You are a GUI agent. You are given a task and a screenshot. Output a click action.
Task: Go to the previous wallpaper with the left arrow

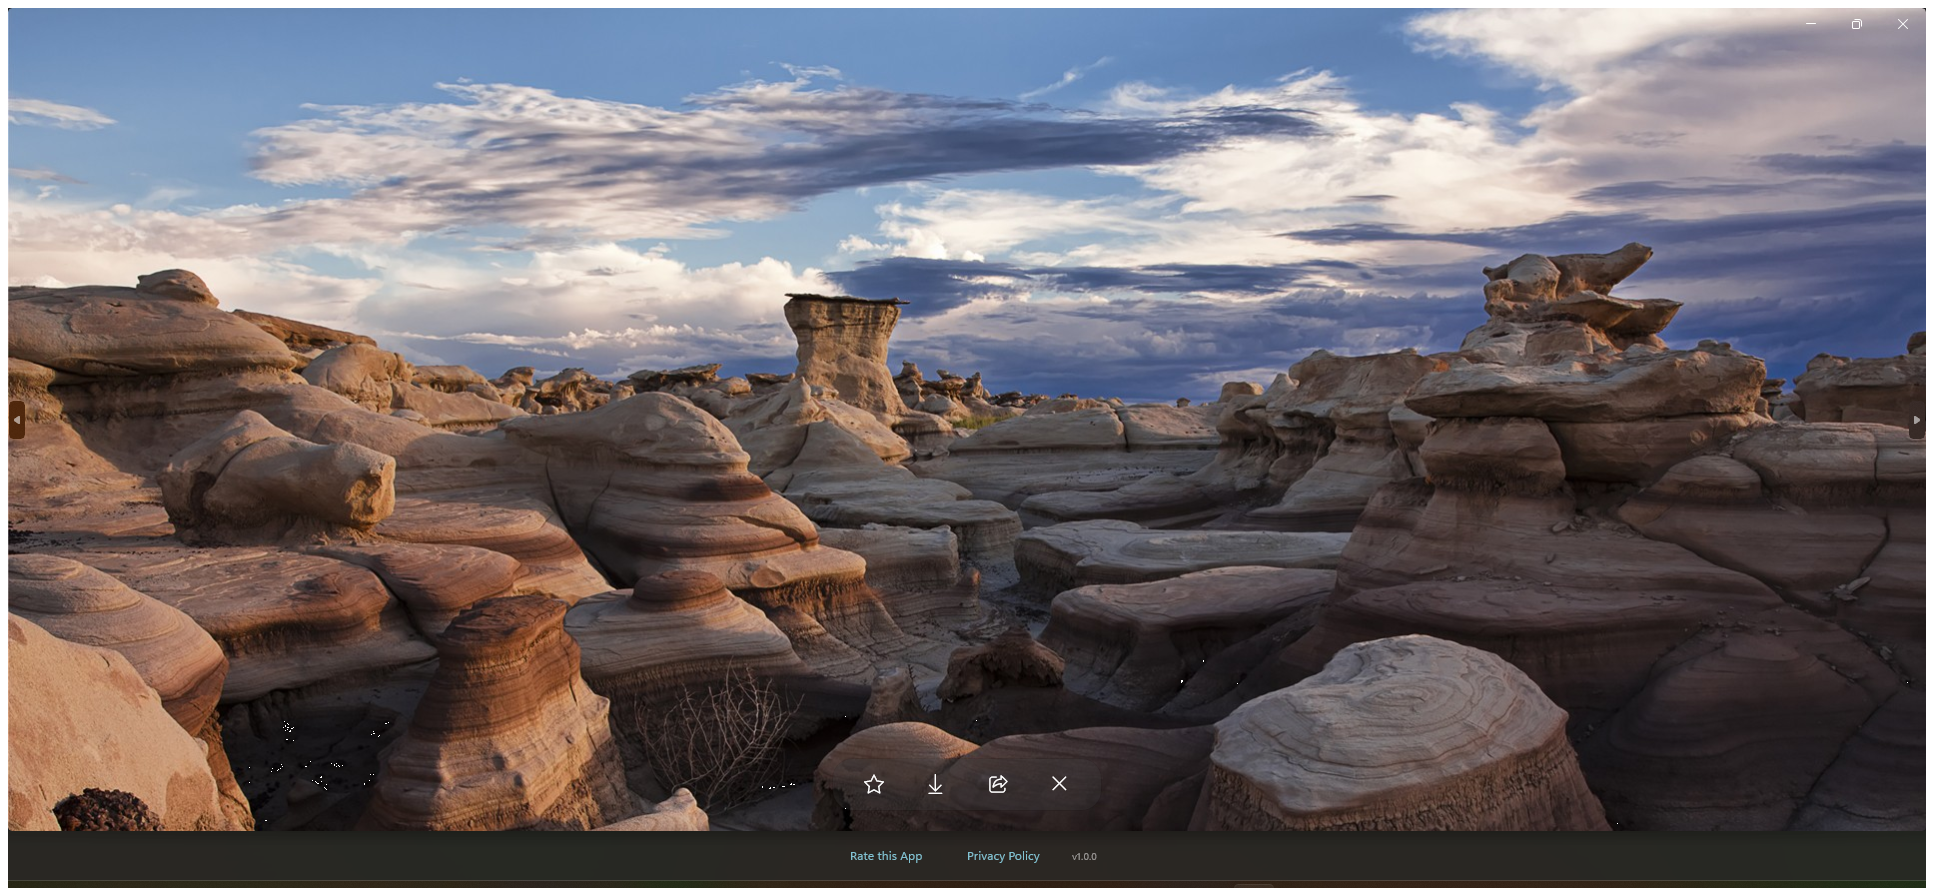[16, 420]
